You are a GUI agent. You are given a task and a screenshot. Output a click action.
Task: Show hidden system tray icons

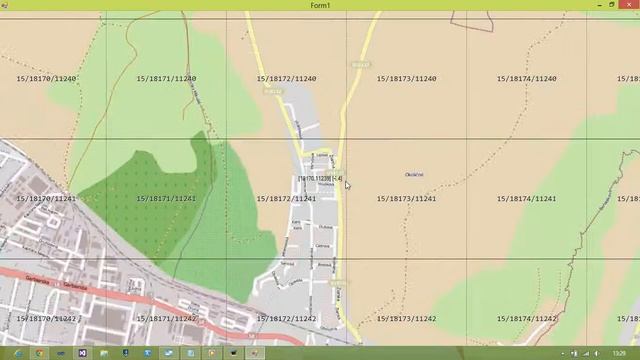(563, 353)
